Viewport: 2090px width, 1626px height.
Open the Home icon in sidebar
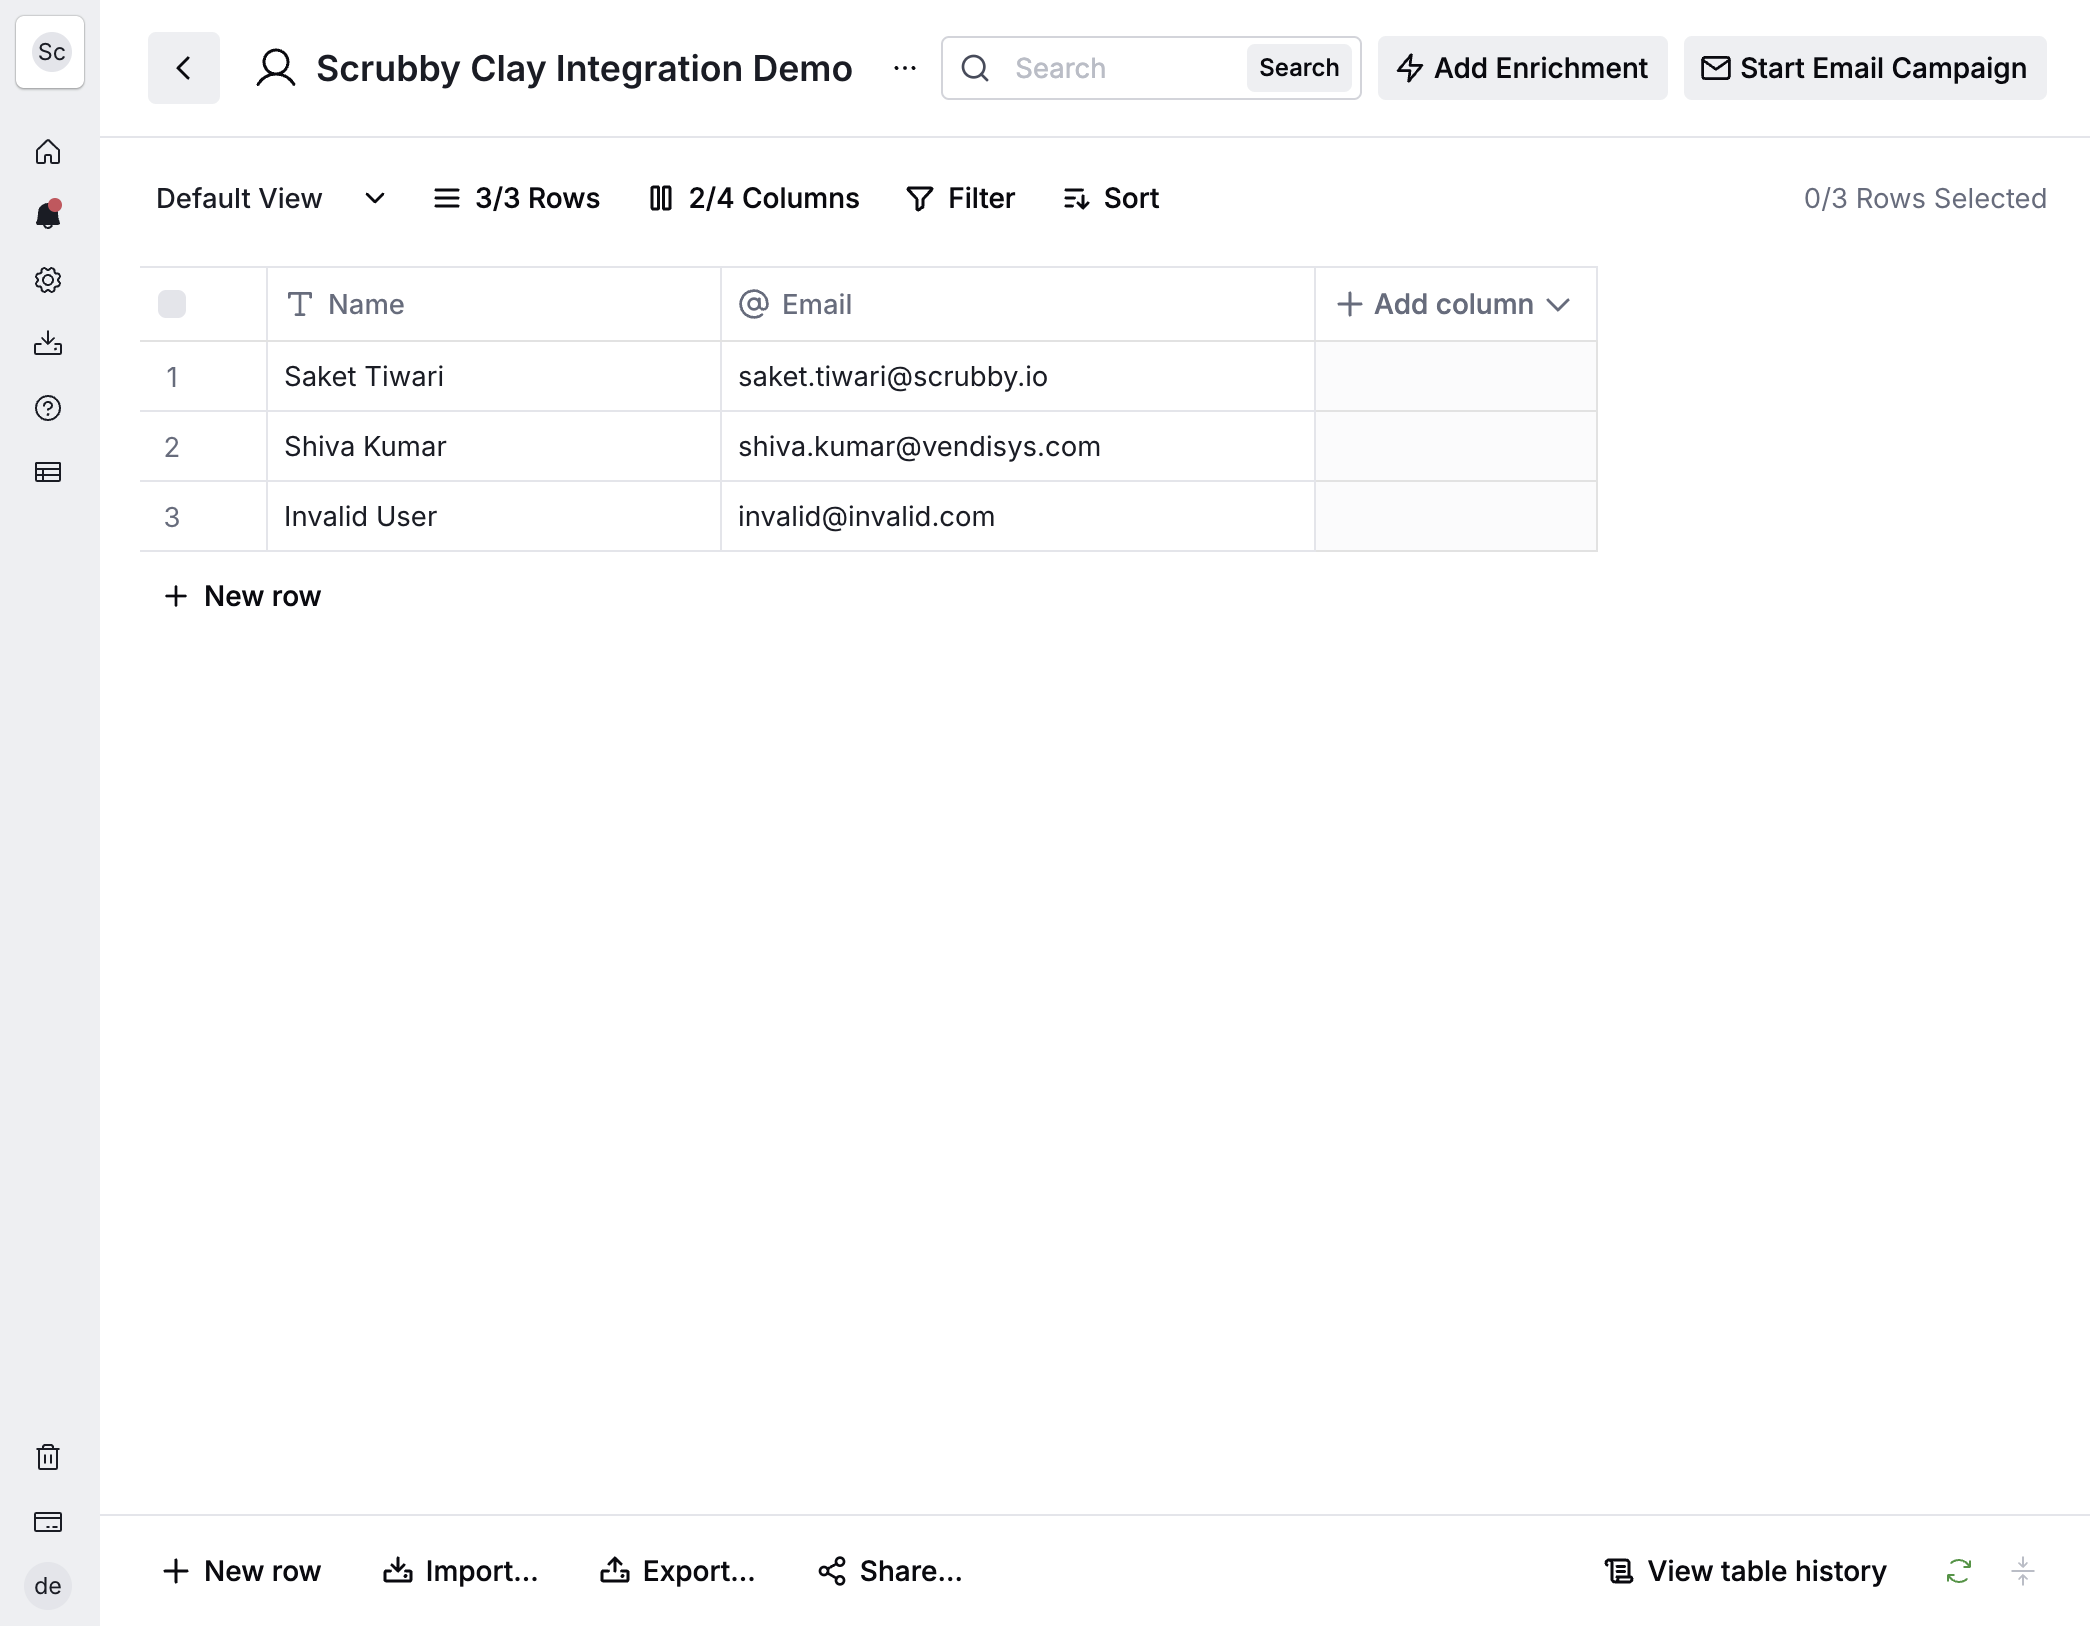[48, 152]
